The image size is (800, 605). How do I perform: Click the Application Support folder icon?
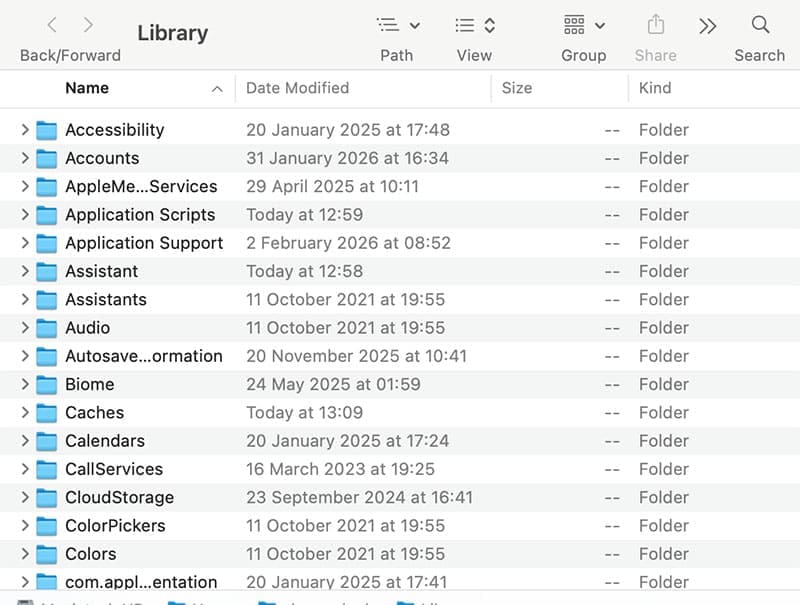tap(46, 243)
